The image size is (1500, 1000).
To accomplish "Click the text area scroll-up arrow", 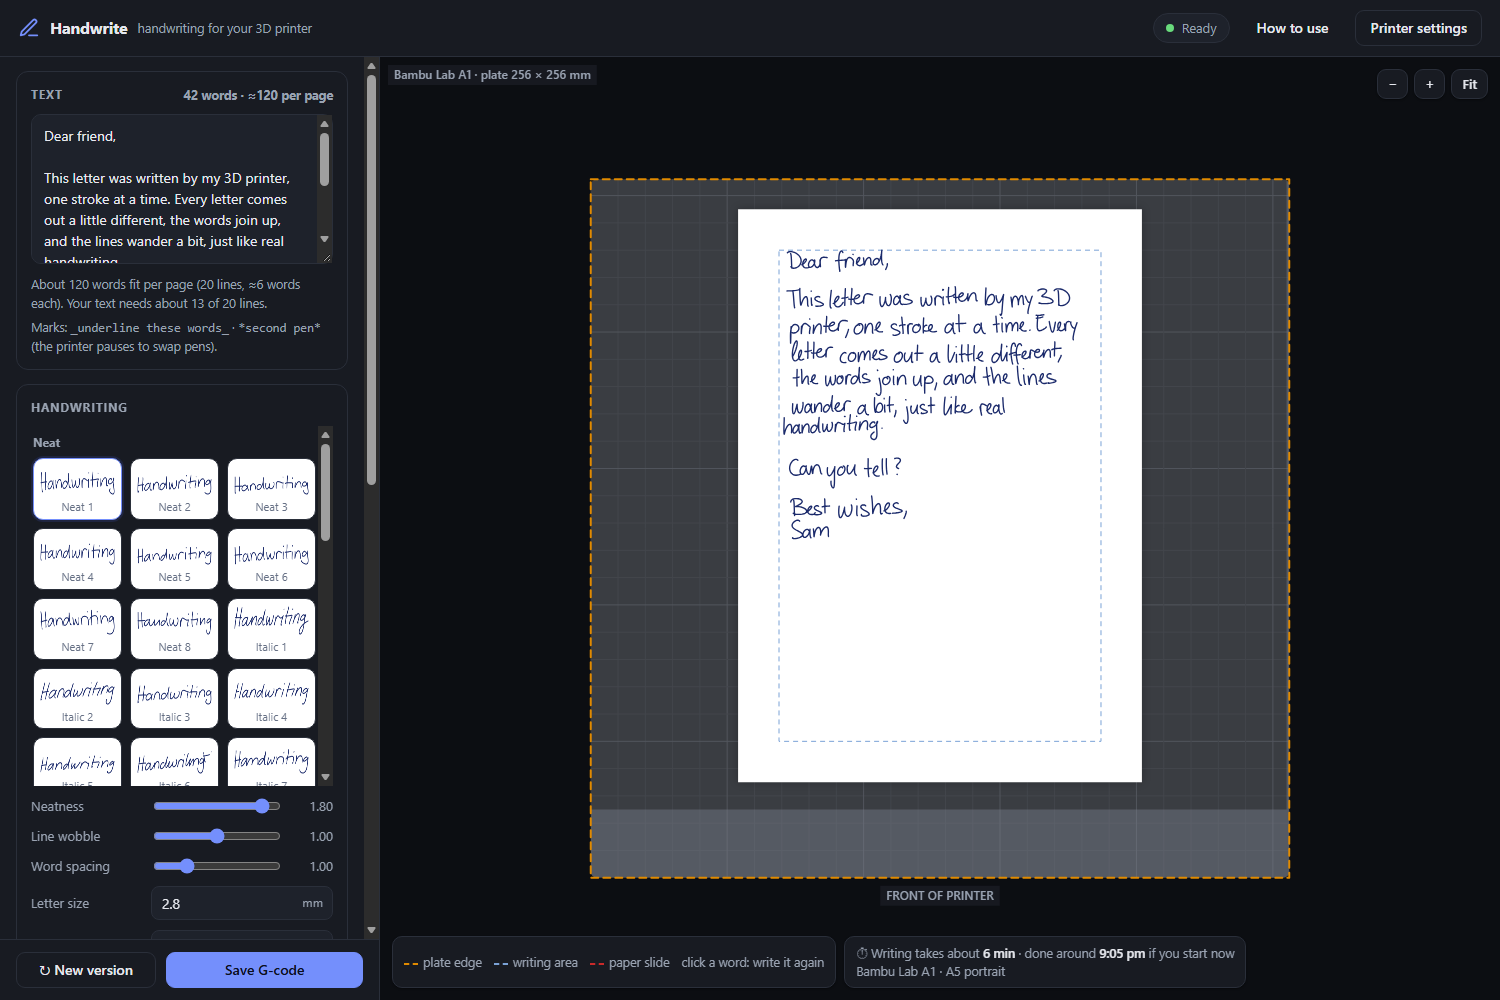I will [324, 124].
